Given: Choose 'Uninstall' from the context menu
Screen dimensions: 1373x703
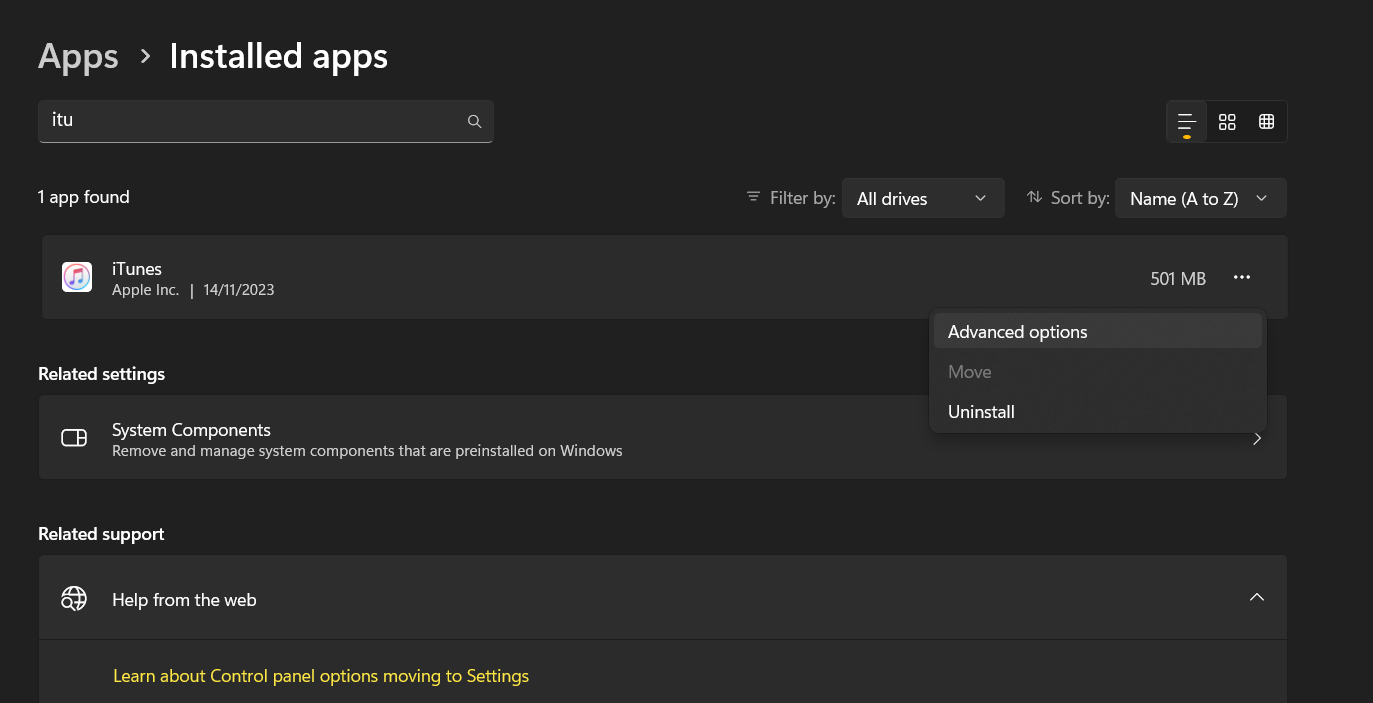Looking at the screenshot, I should (981, 412).
